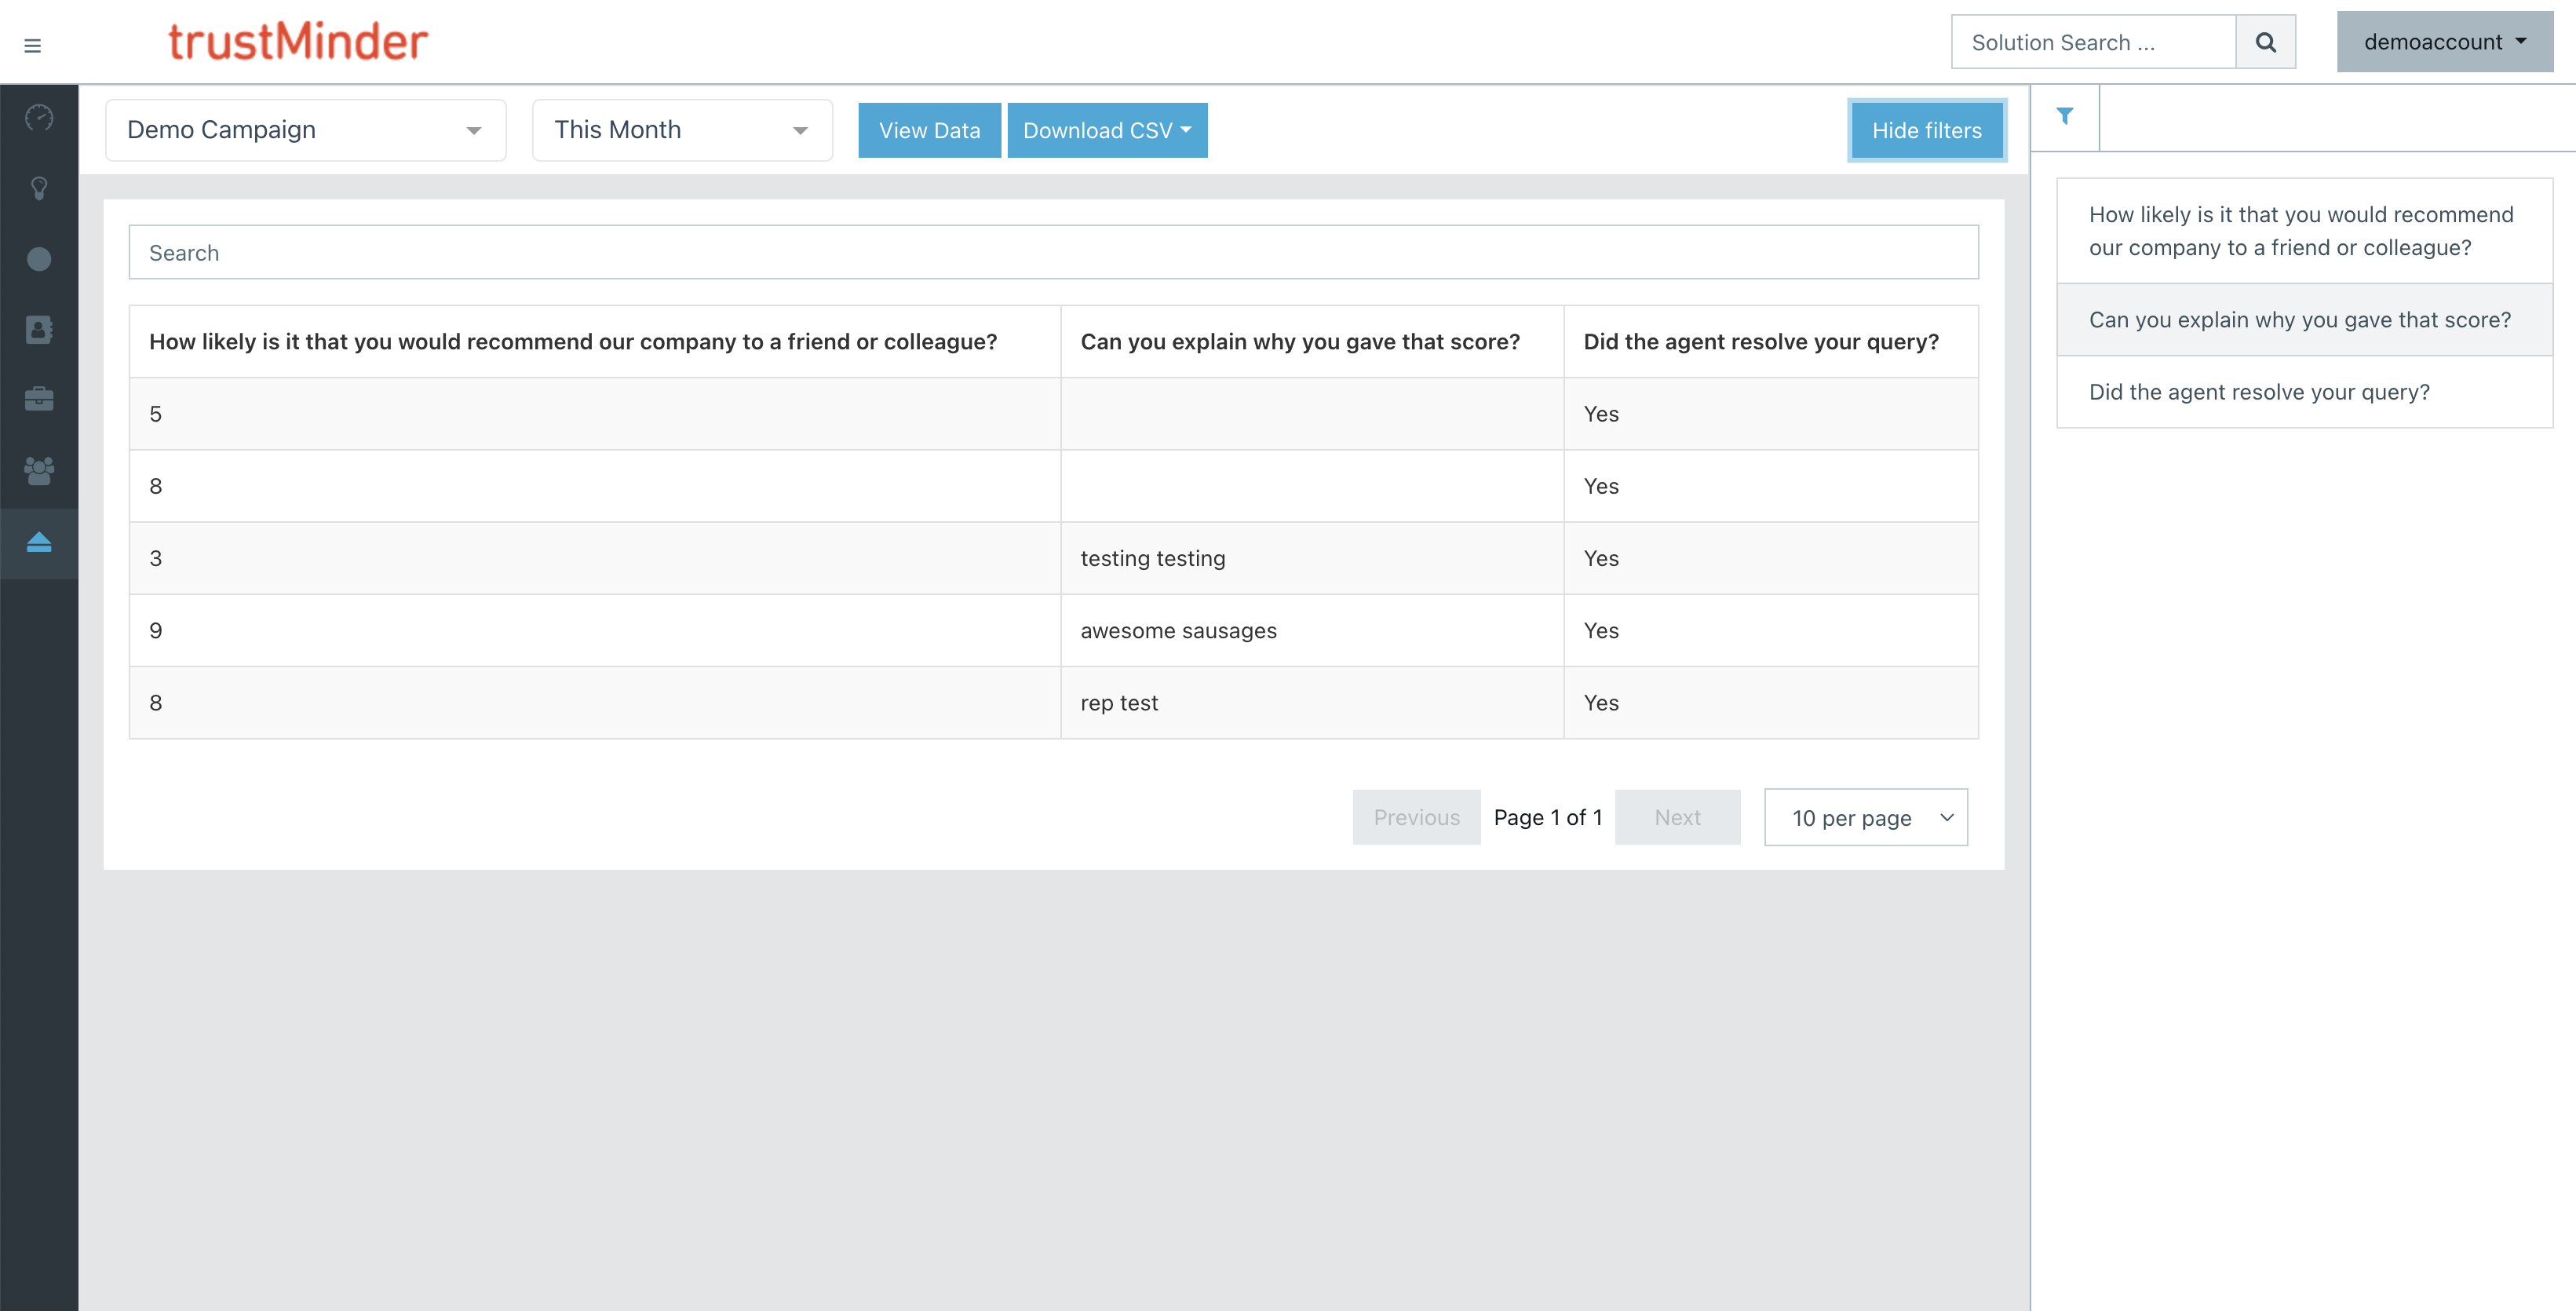Open the demoaccount user menu

tap(2444, 42)
